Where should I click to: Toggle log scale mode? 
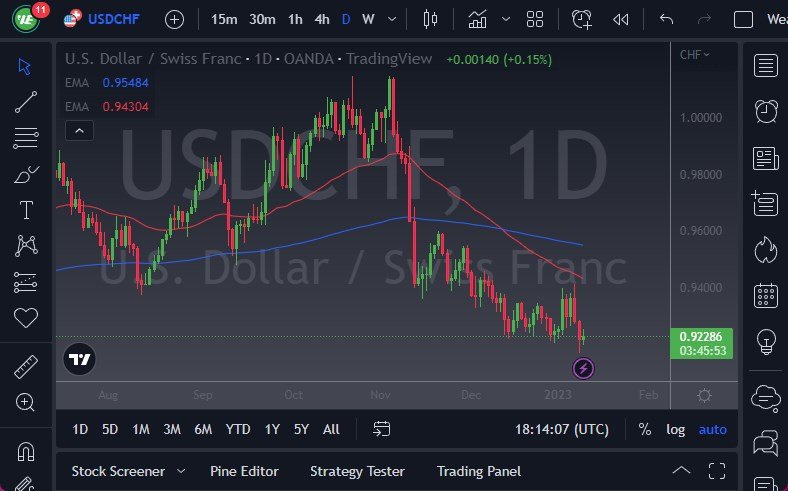click(675, 430)
